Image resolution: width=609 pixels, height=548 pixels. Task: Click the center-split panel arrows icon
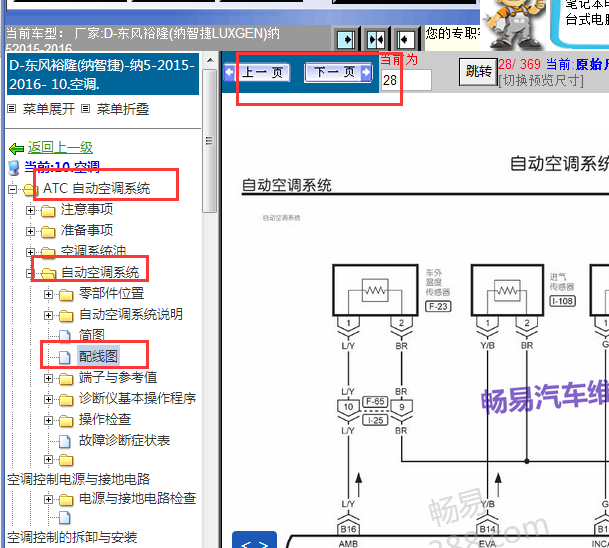pos(376,39)
